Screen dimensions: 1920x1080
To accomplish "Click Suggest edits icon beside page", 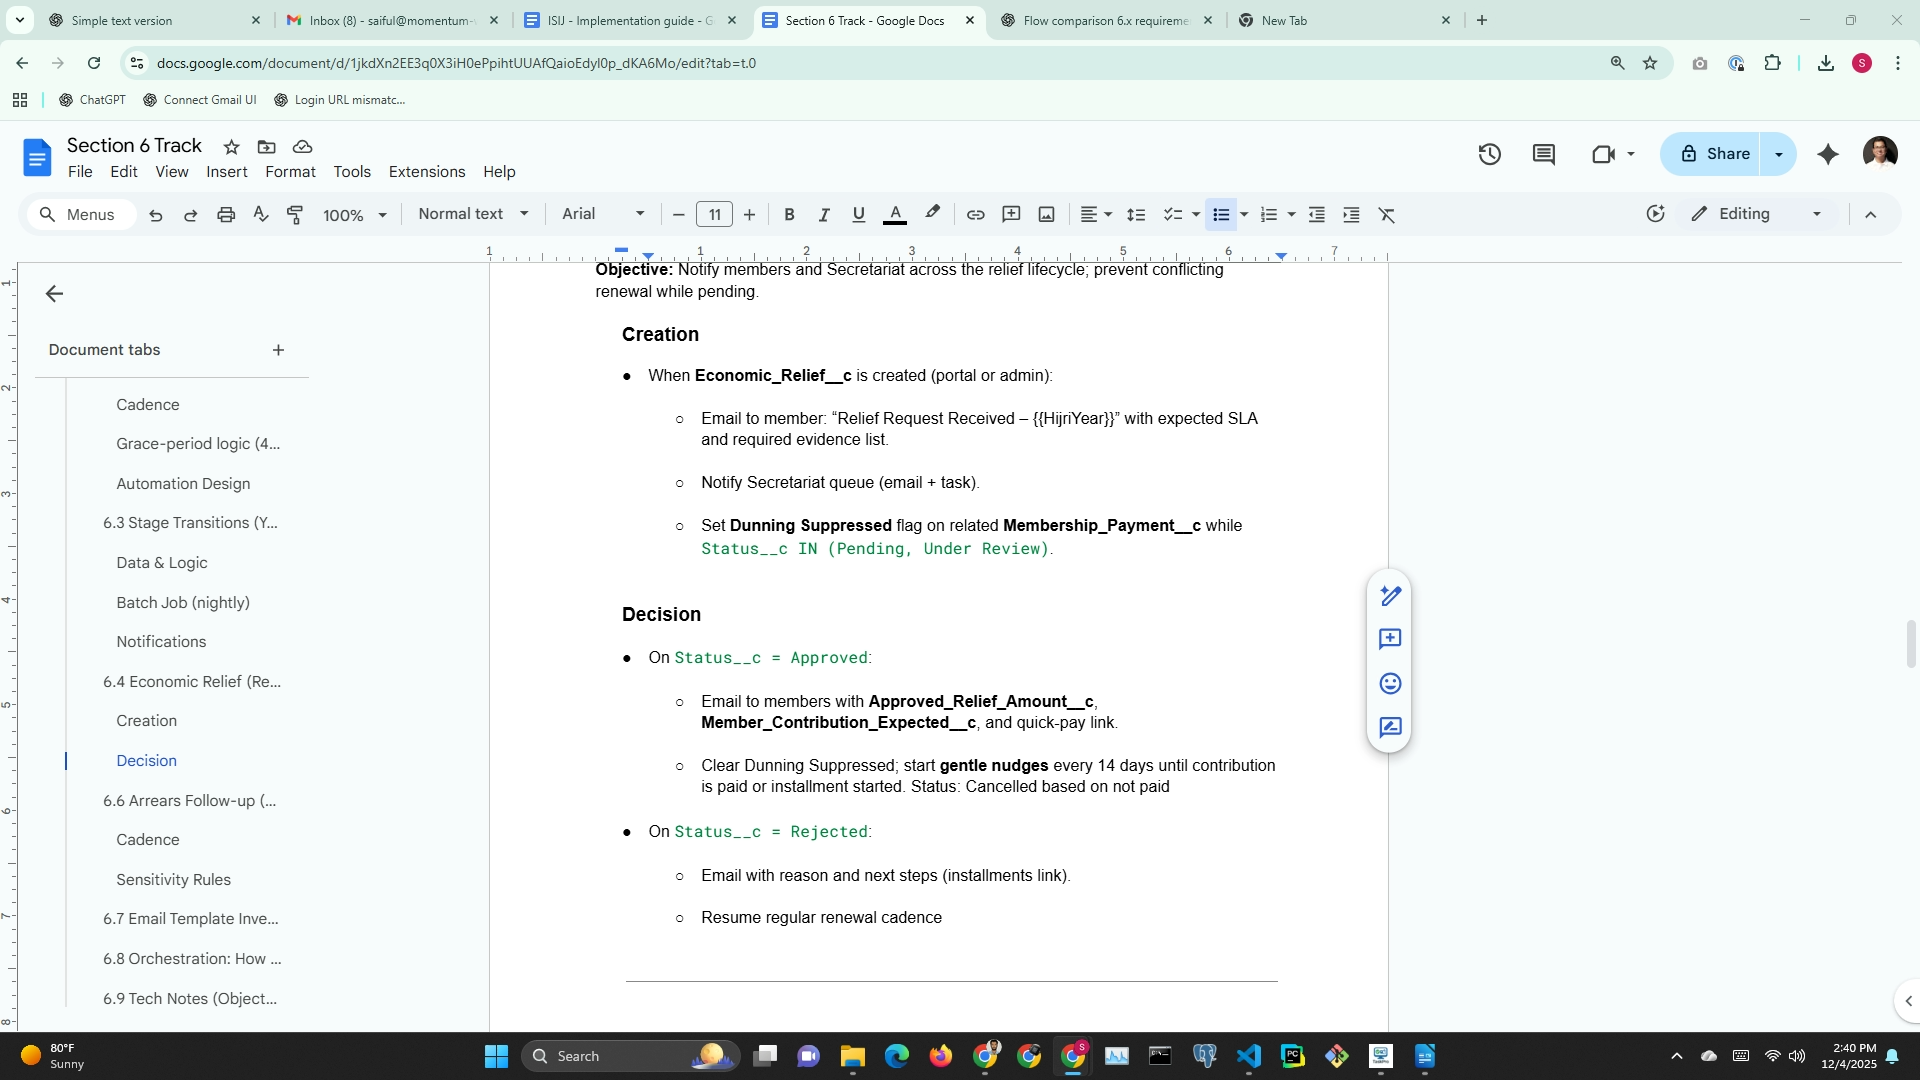I will tap(1390, 727).
